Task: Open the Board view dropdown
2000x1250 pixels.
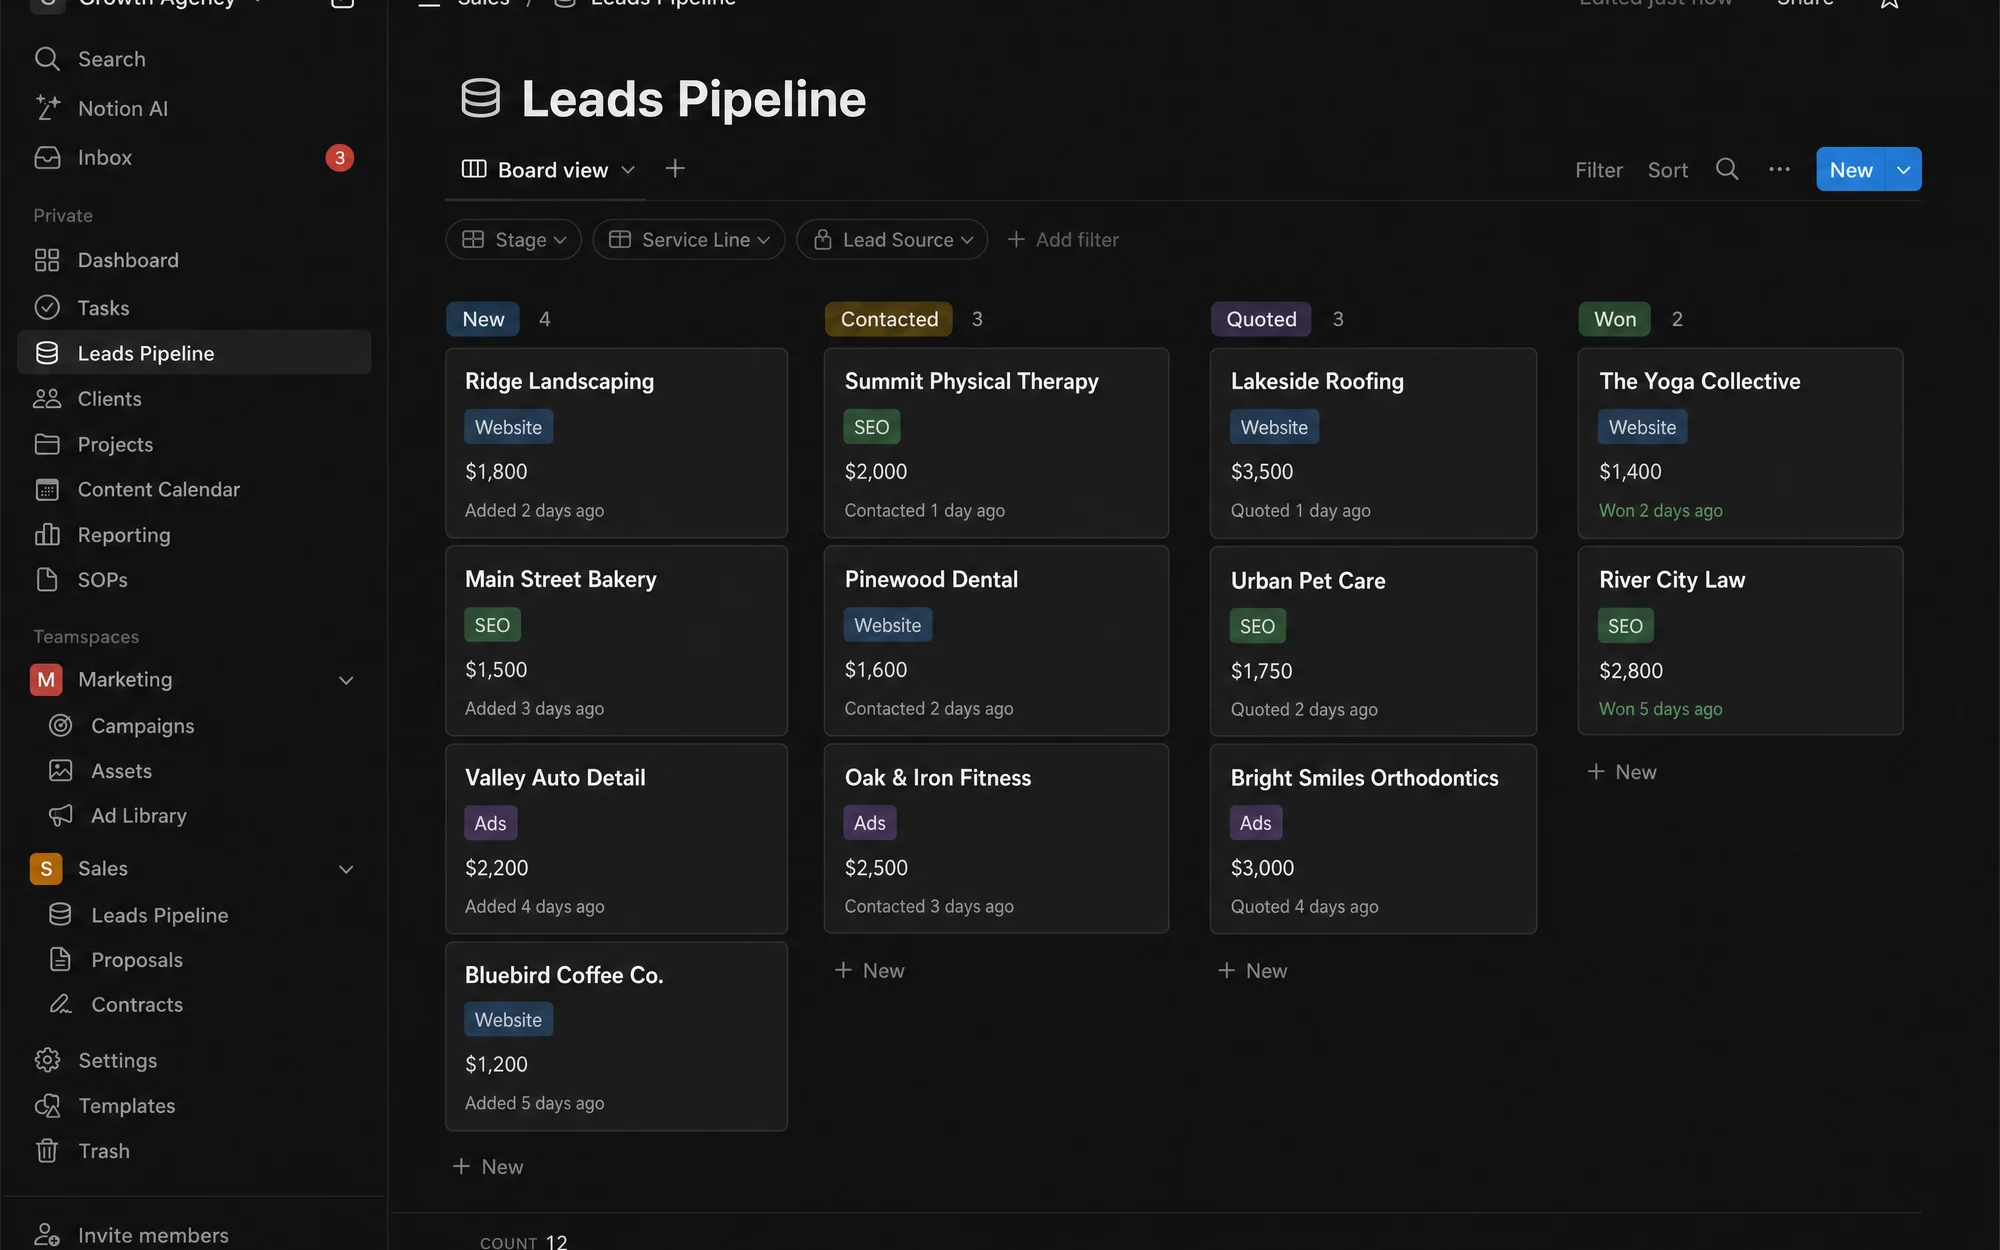Action: point(548,169)
